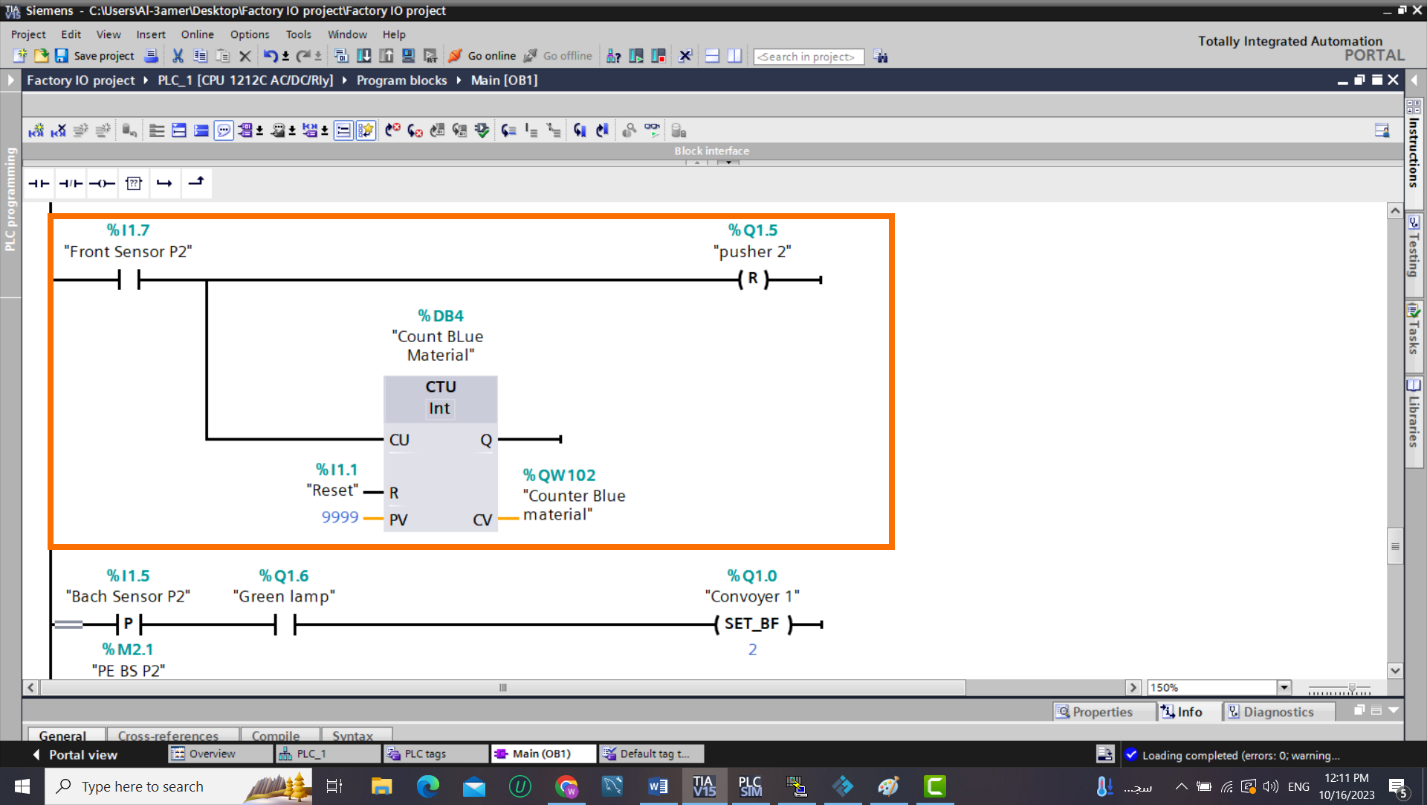Screen dimensions: 1427x805
Task: Open the Insert menu
Action: click(x=151, y=34)
